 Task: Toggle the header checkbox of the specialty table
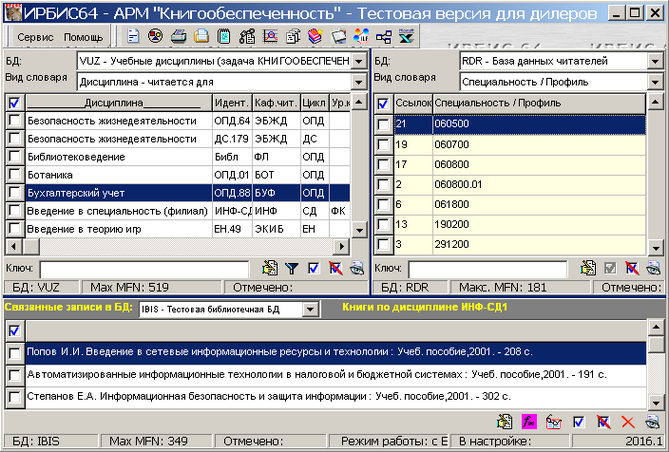[383, 103]
